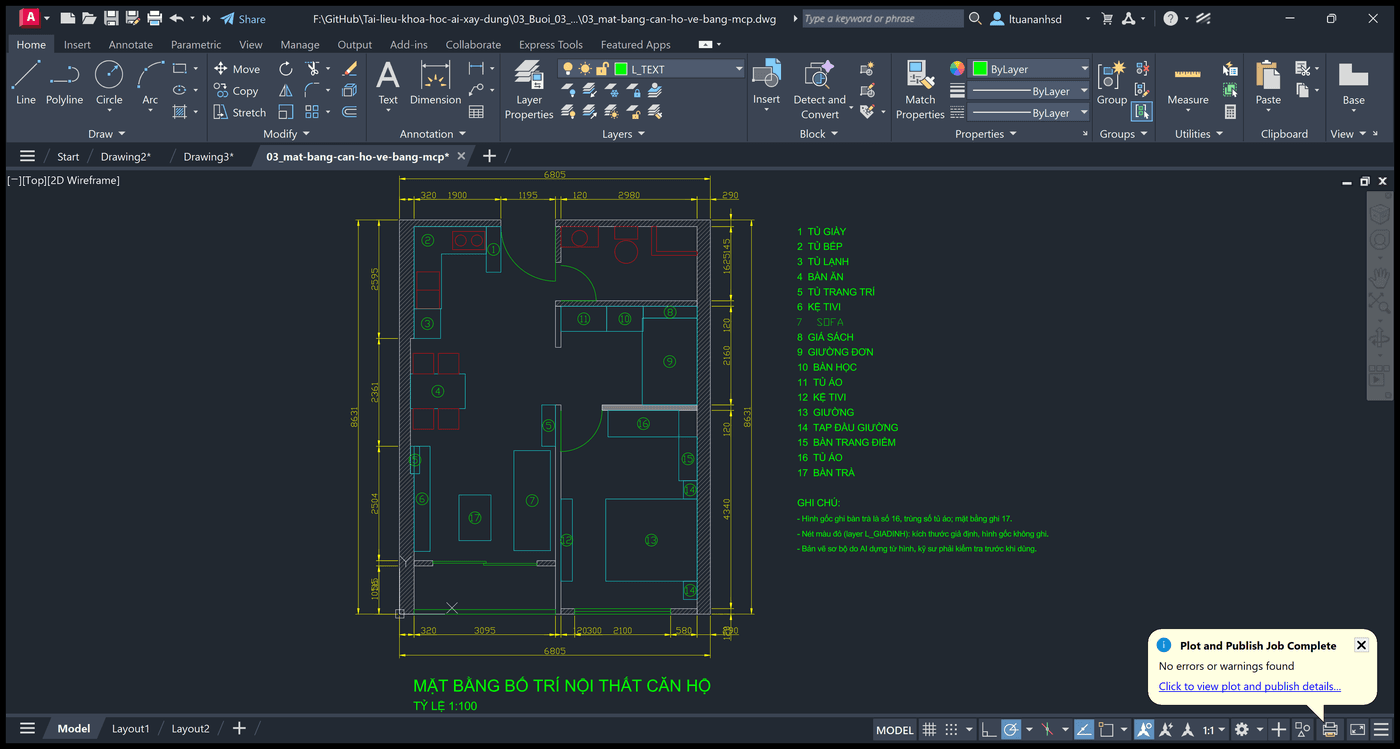Toggle Object Snap Tracking in status bar
The height and width of the screenshot is (749, 1400).
click(1084, 729)
